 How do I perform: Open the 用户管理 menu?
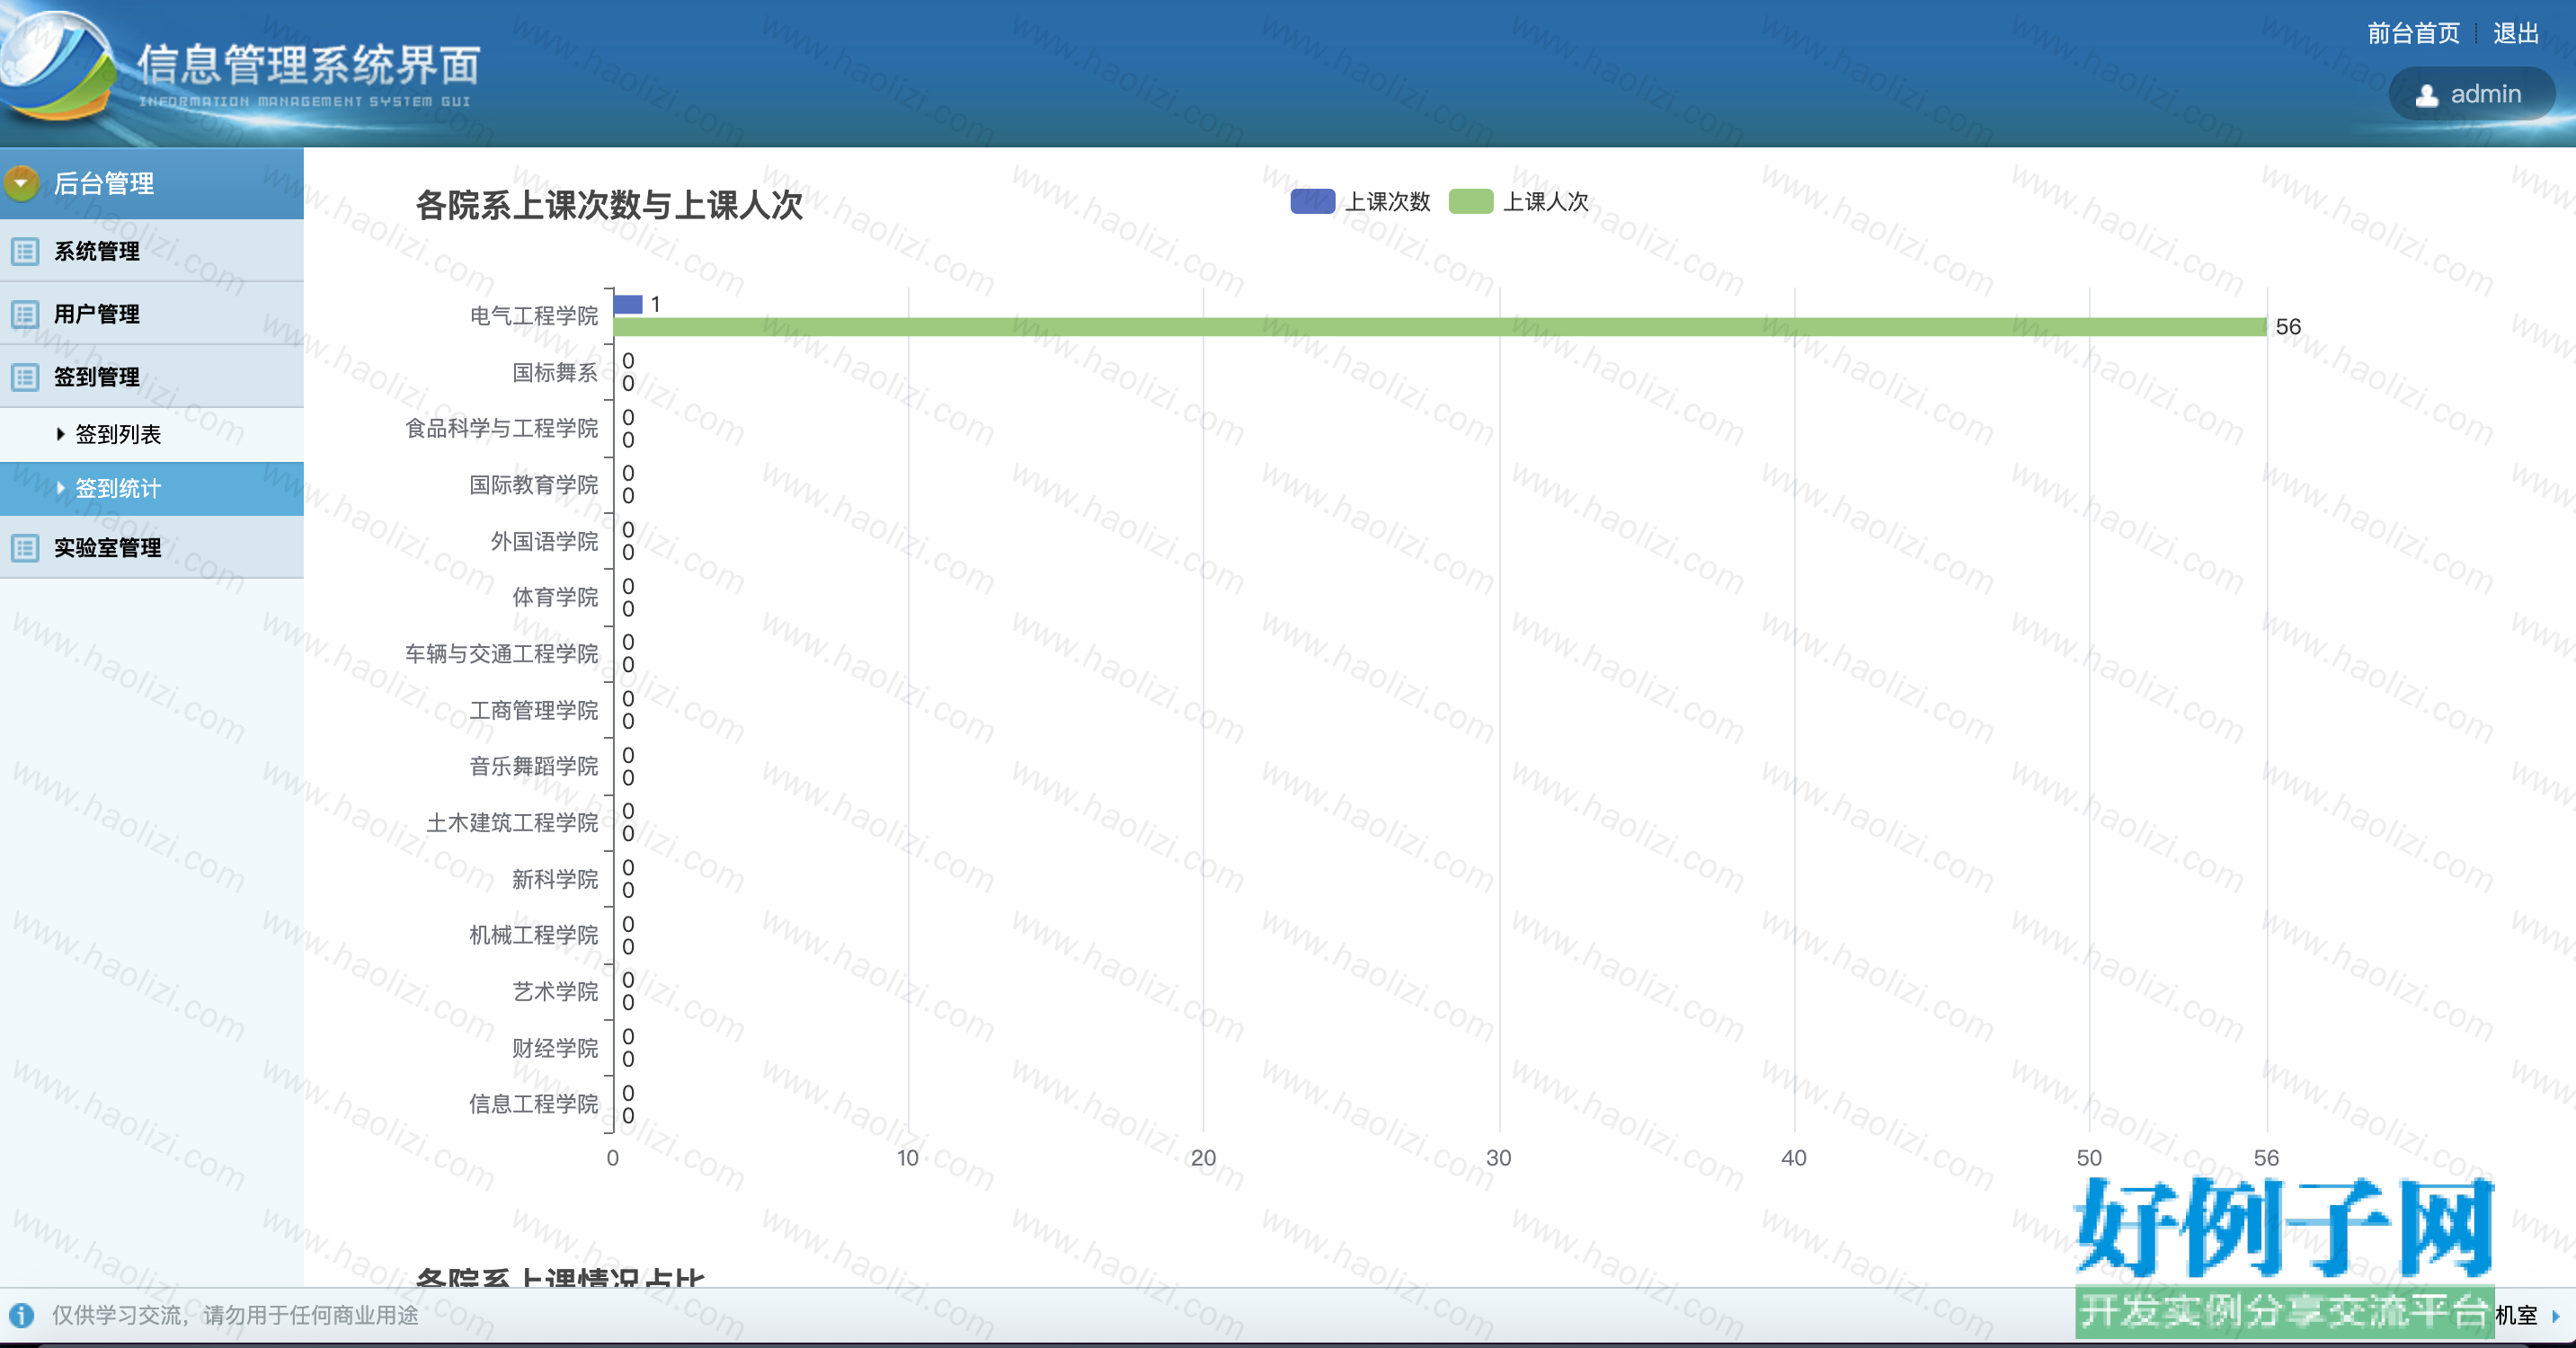[x=152, y=314]
